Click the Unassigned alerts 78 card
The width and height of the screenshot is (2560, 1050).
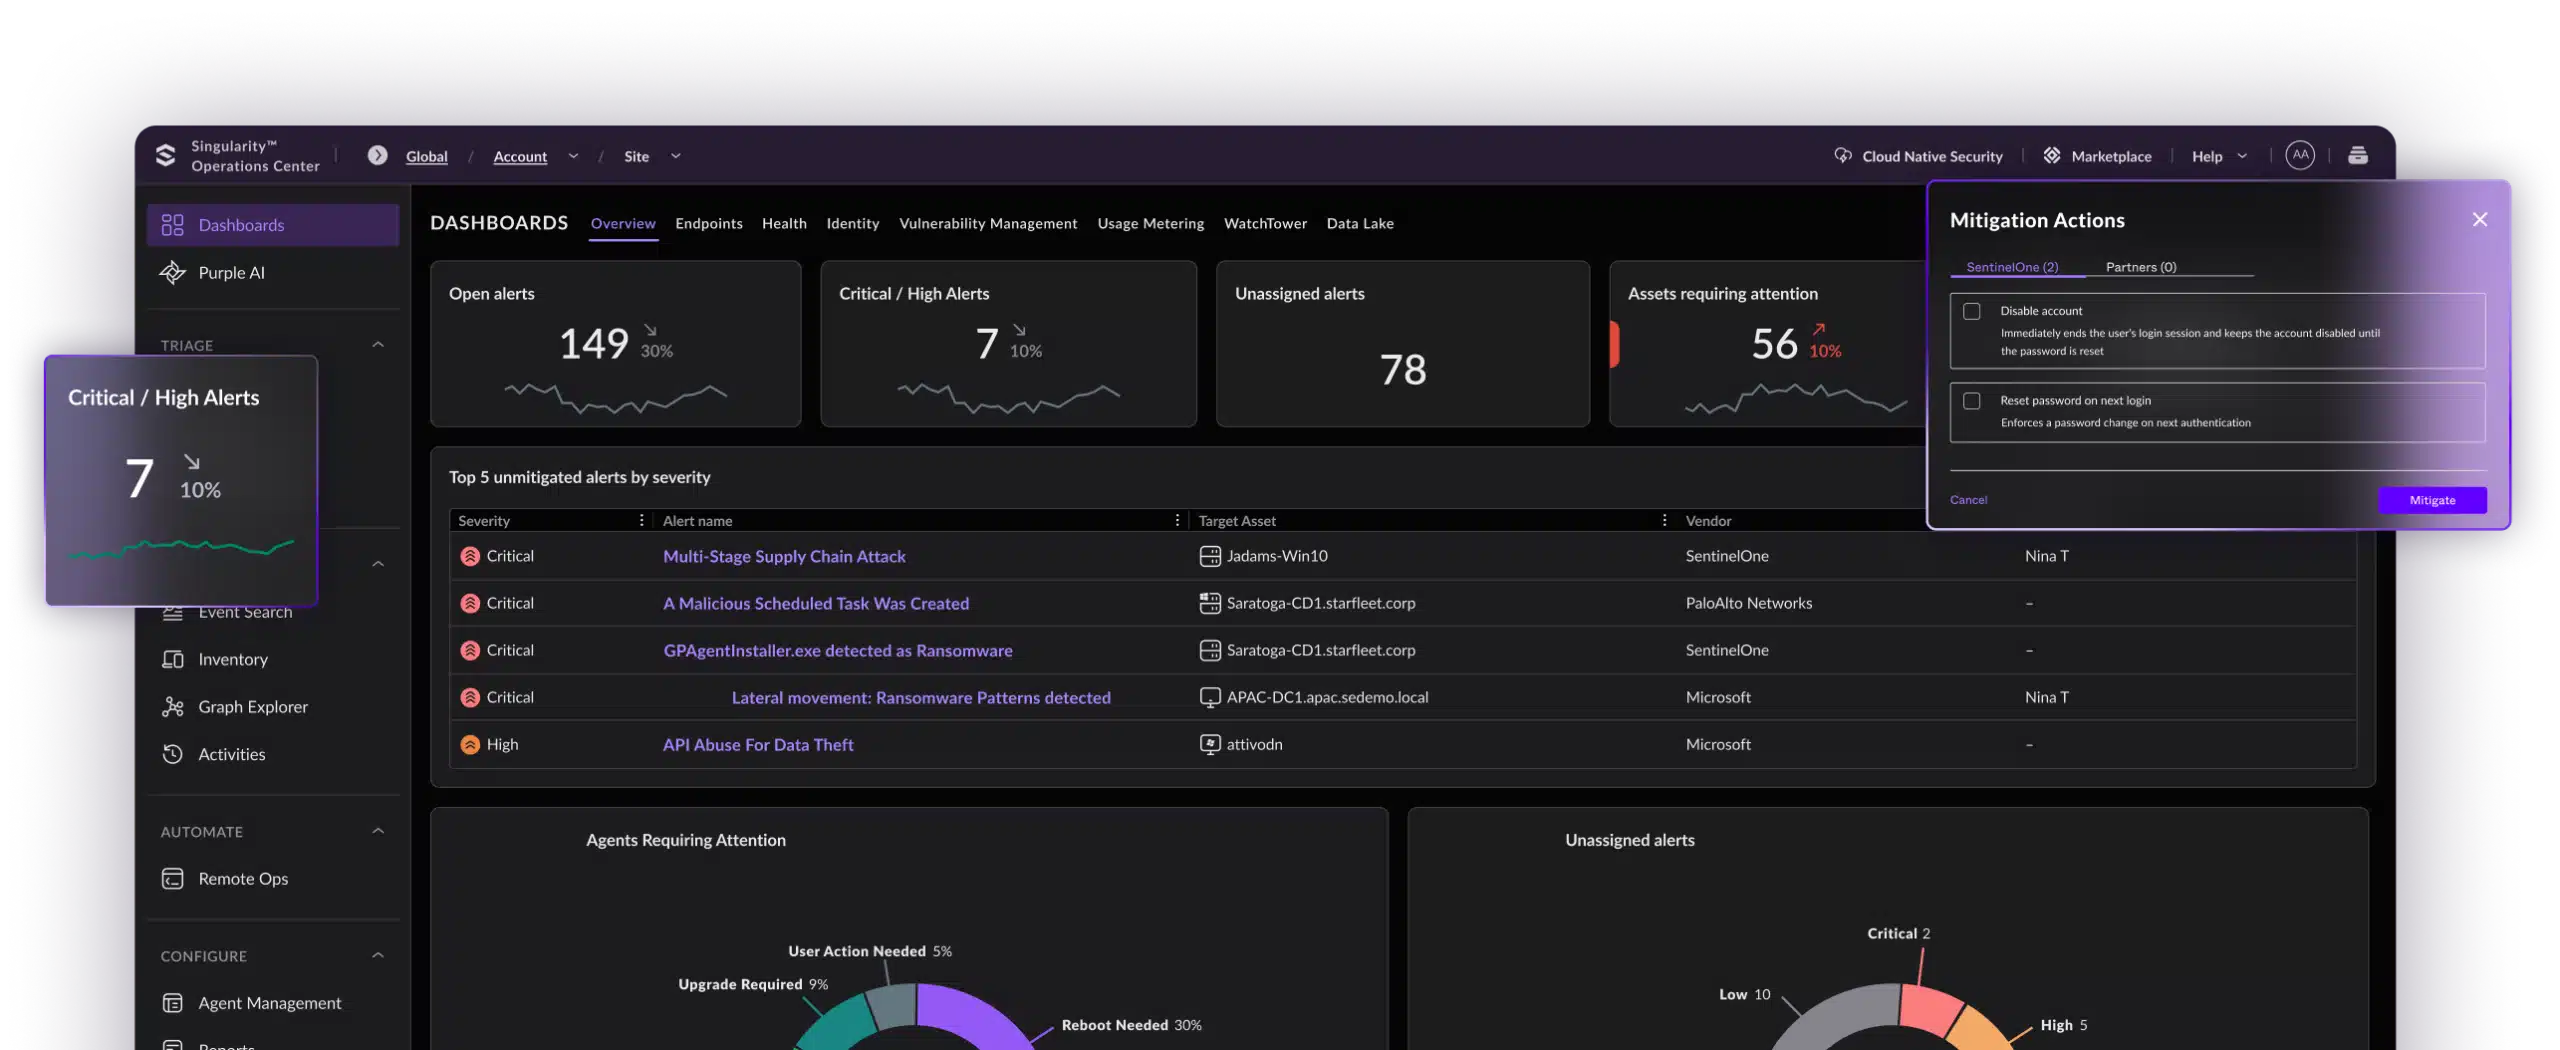(x=1402, y=344)
